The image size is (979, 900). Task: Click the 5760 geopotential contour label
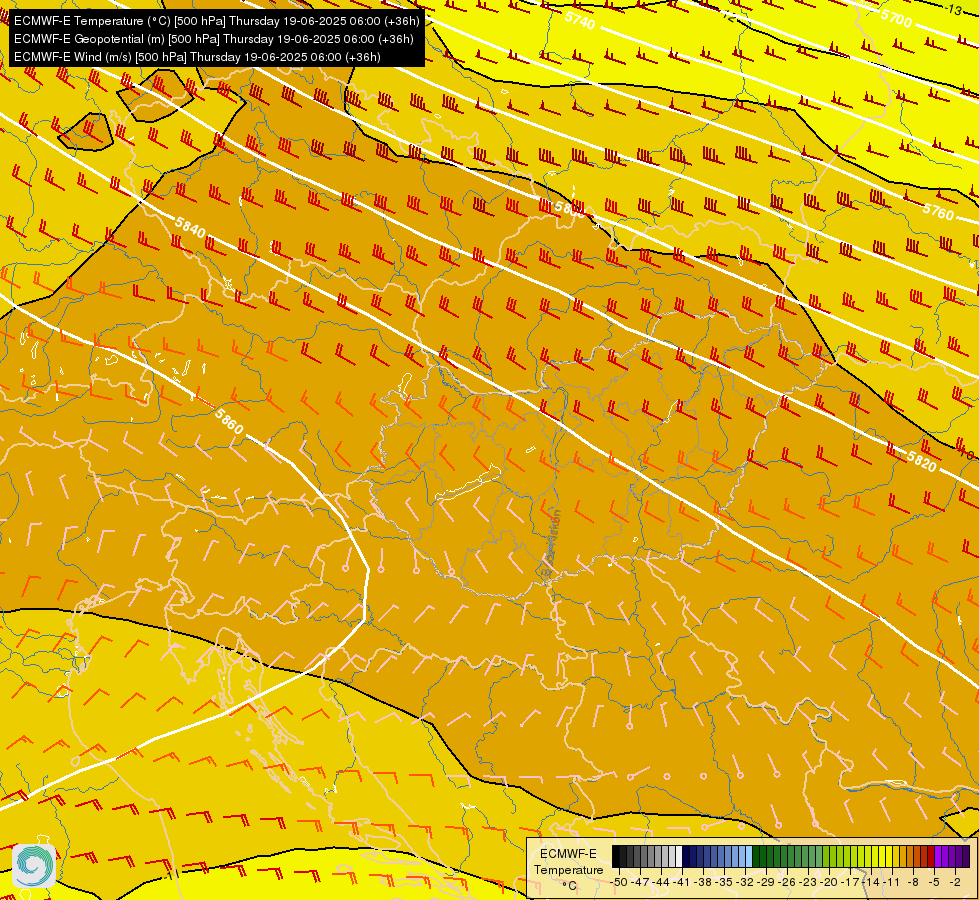[938, 212]
